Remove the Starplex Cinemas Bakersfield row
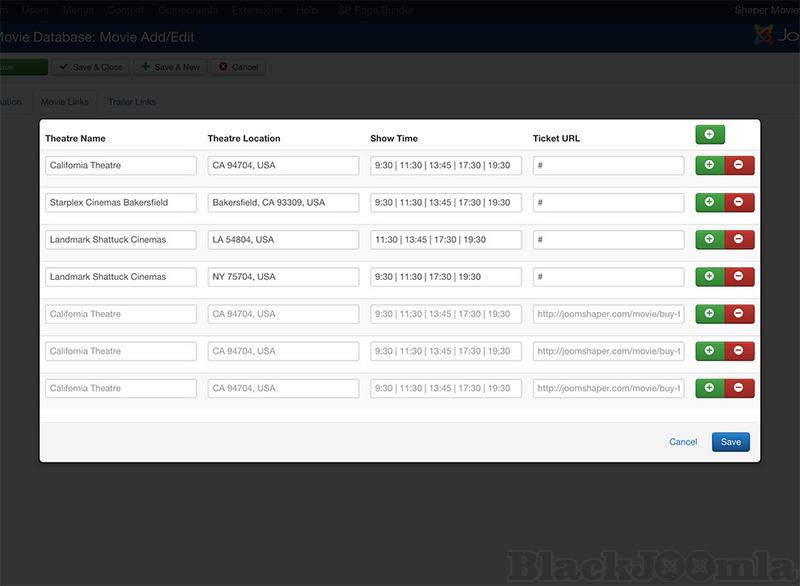Image resolution: width=800 pixels, height=586 pixels. tap(739, 202)
